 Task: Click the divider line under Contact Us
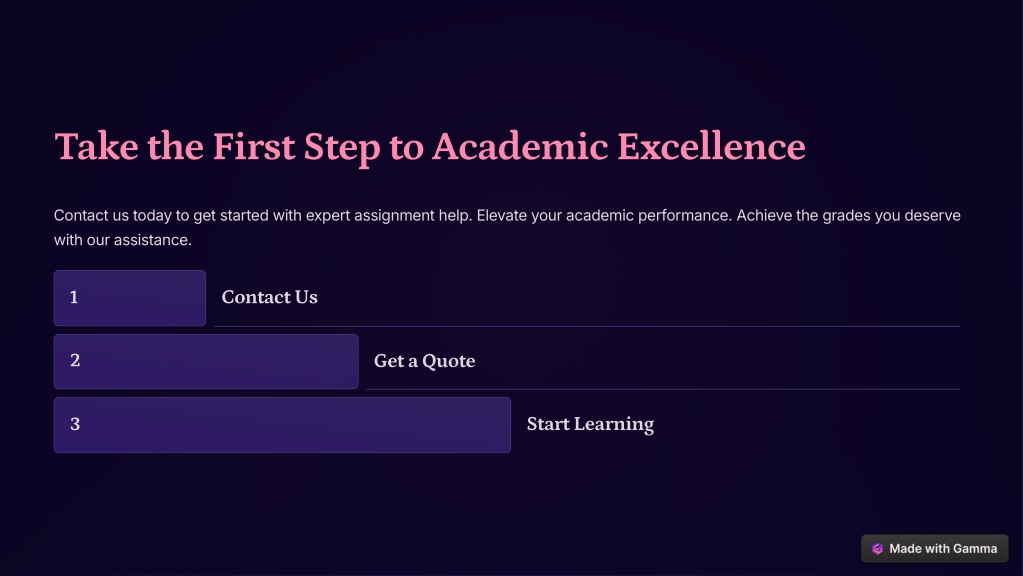coord(587,326)
